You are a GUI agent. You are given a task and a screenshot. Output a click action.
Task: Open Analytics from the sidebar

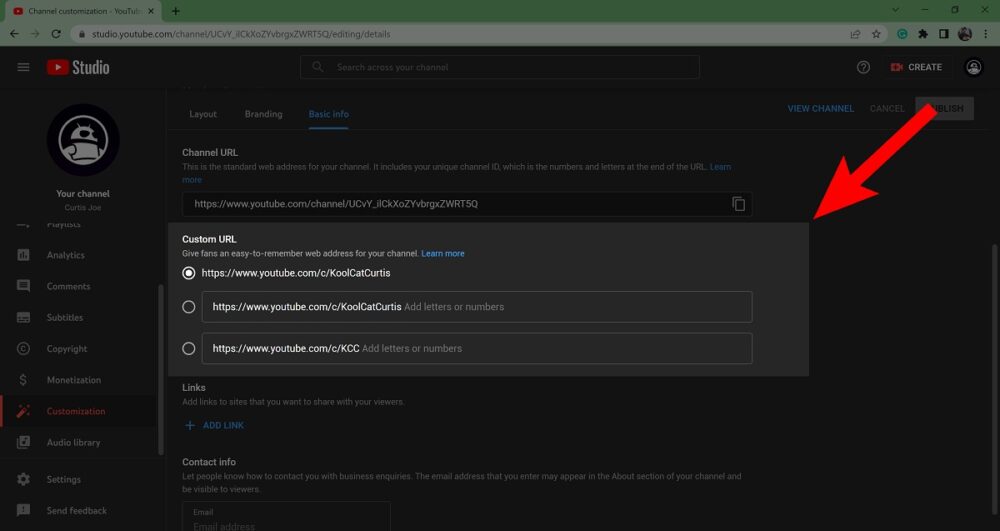[x=65, y=255]
